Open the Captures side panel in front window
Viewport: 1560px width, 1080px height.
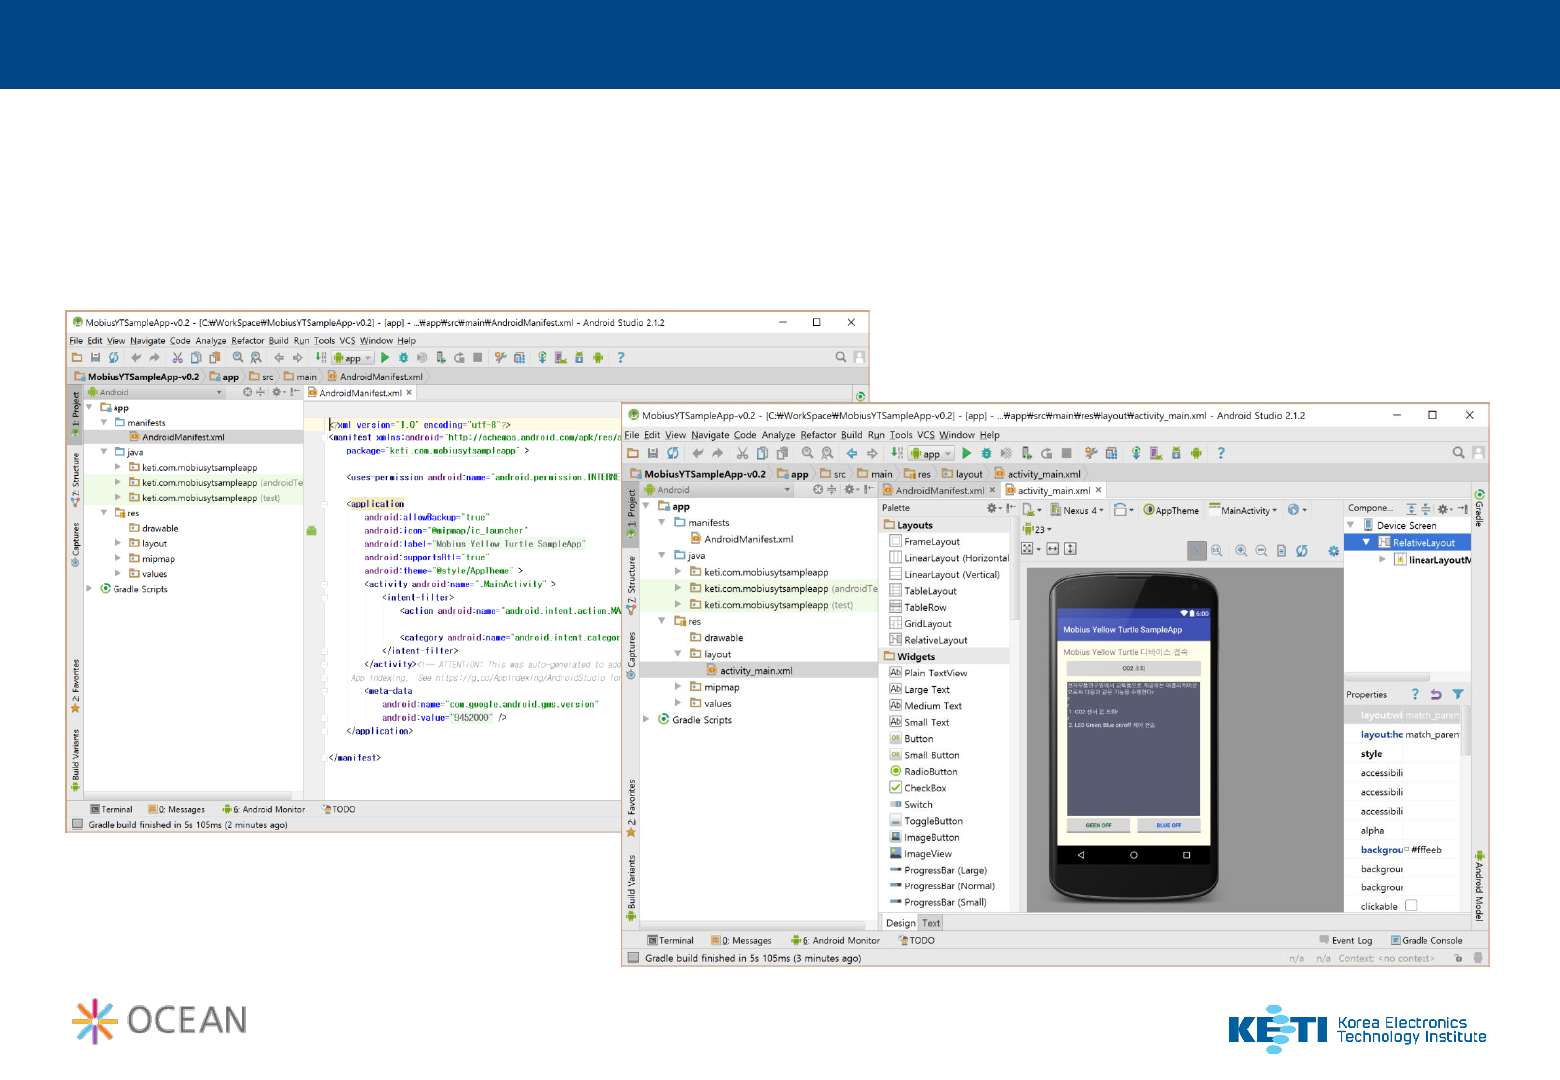coord(631,656)
